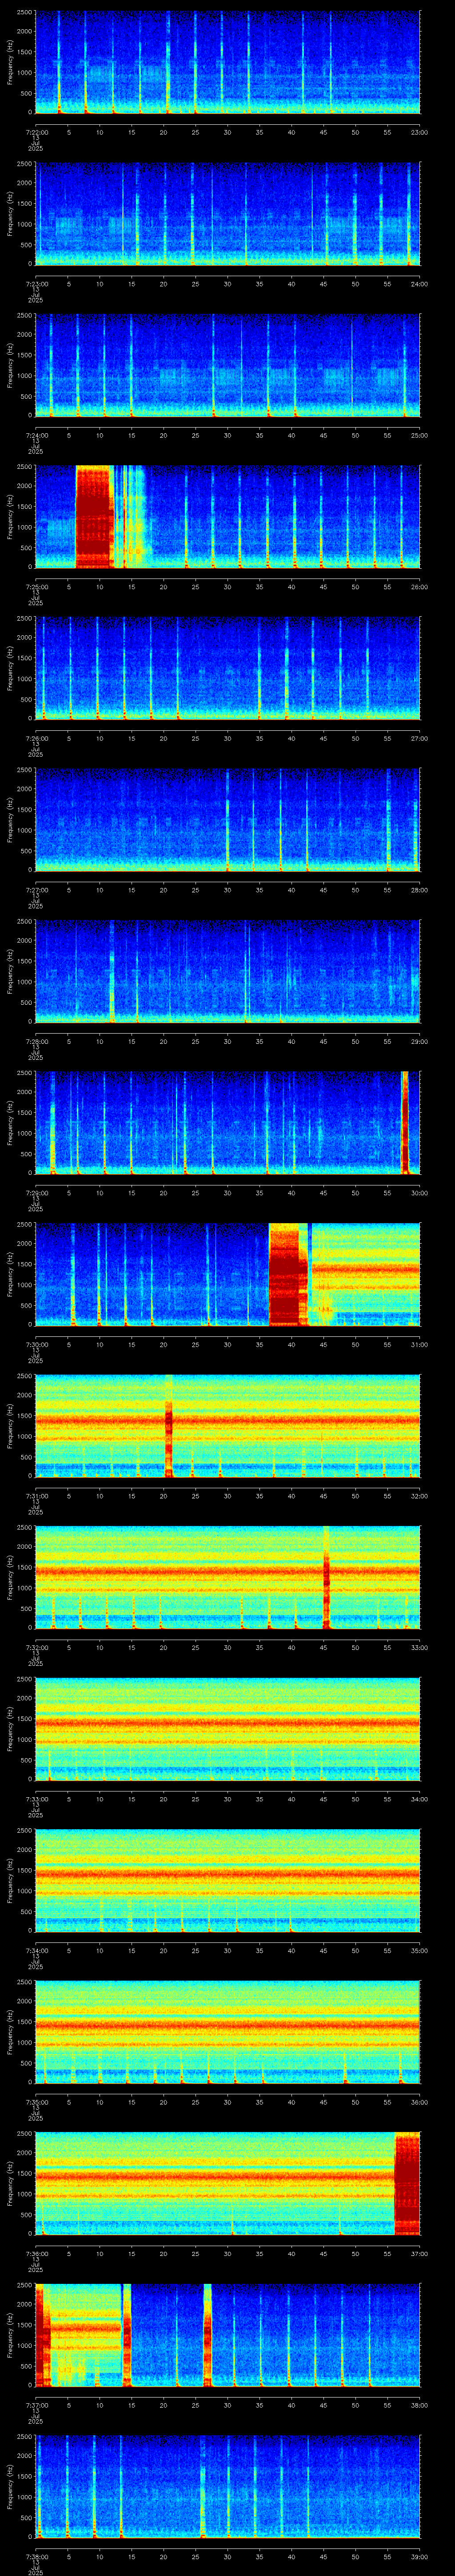Click the red burst near 58s in 7:29 spectrogram
455x2576 pixels.
405,1122
